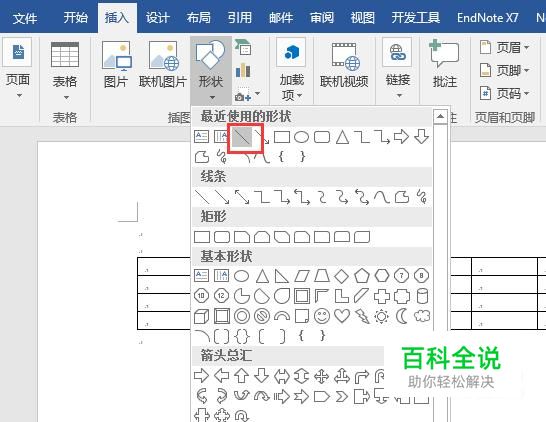Select the ellipse in recent shapes
The width and height of the screenshot is (546, 422).
coord(302,137)
